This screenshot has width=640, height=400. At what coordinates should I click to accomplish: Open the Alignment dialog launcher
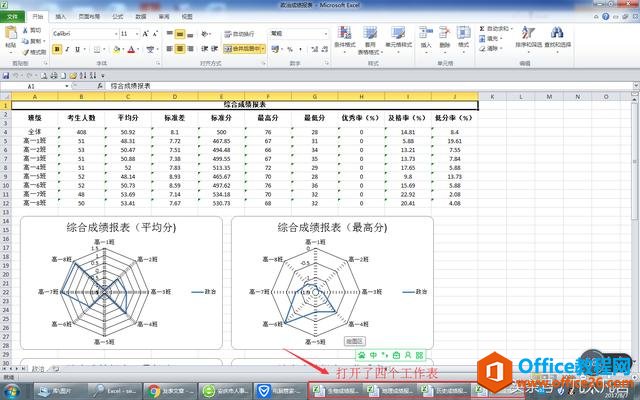tap(263, 63)
